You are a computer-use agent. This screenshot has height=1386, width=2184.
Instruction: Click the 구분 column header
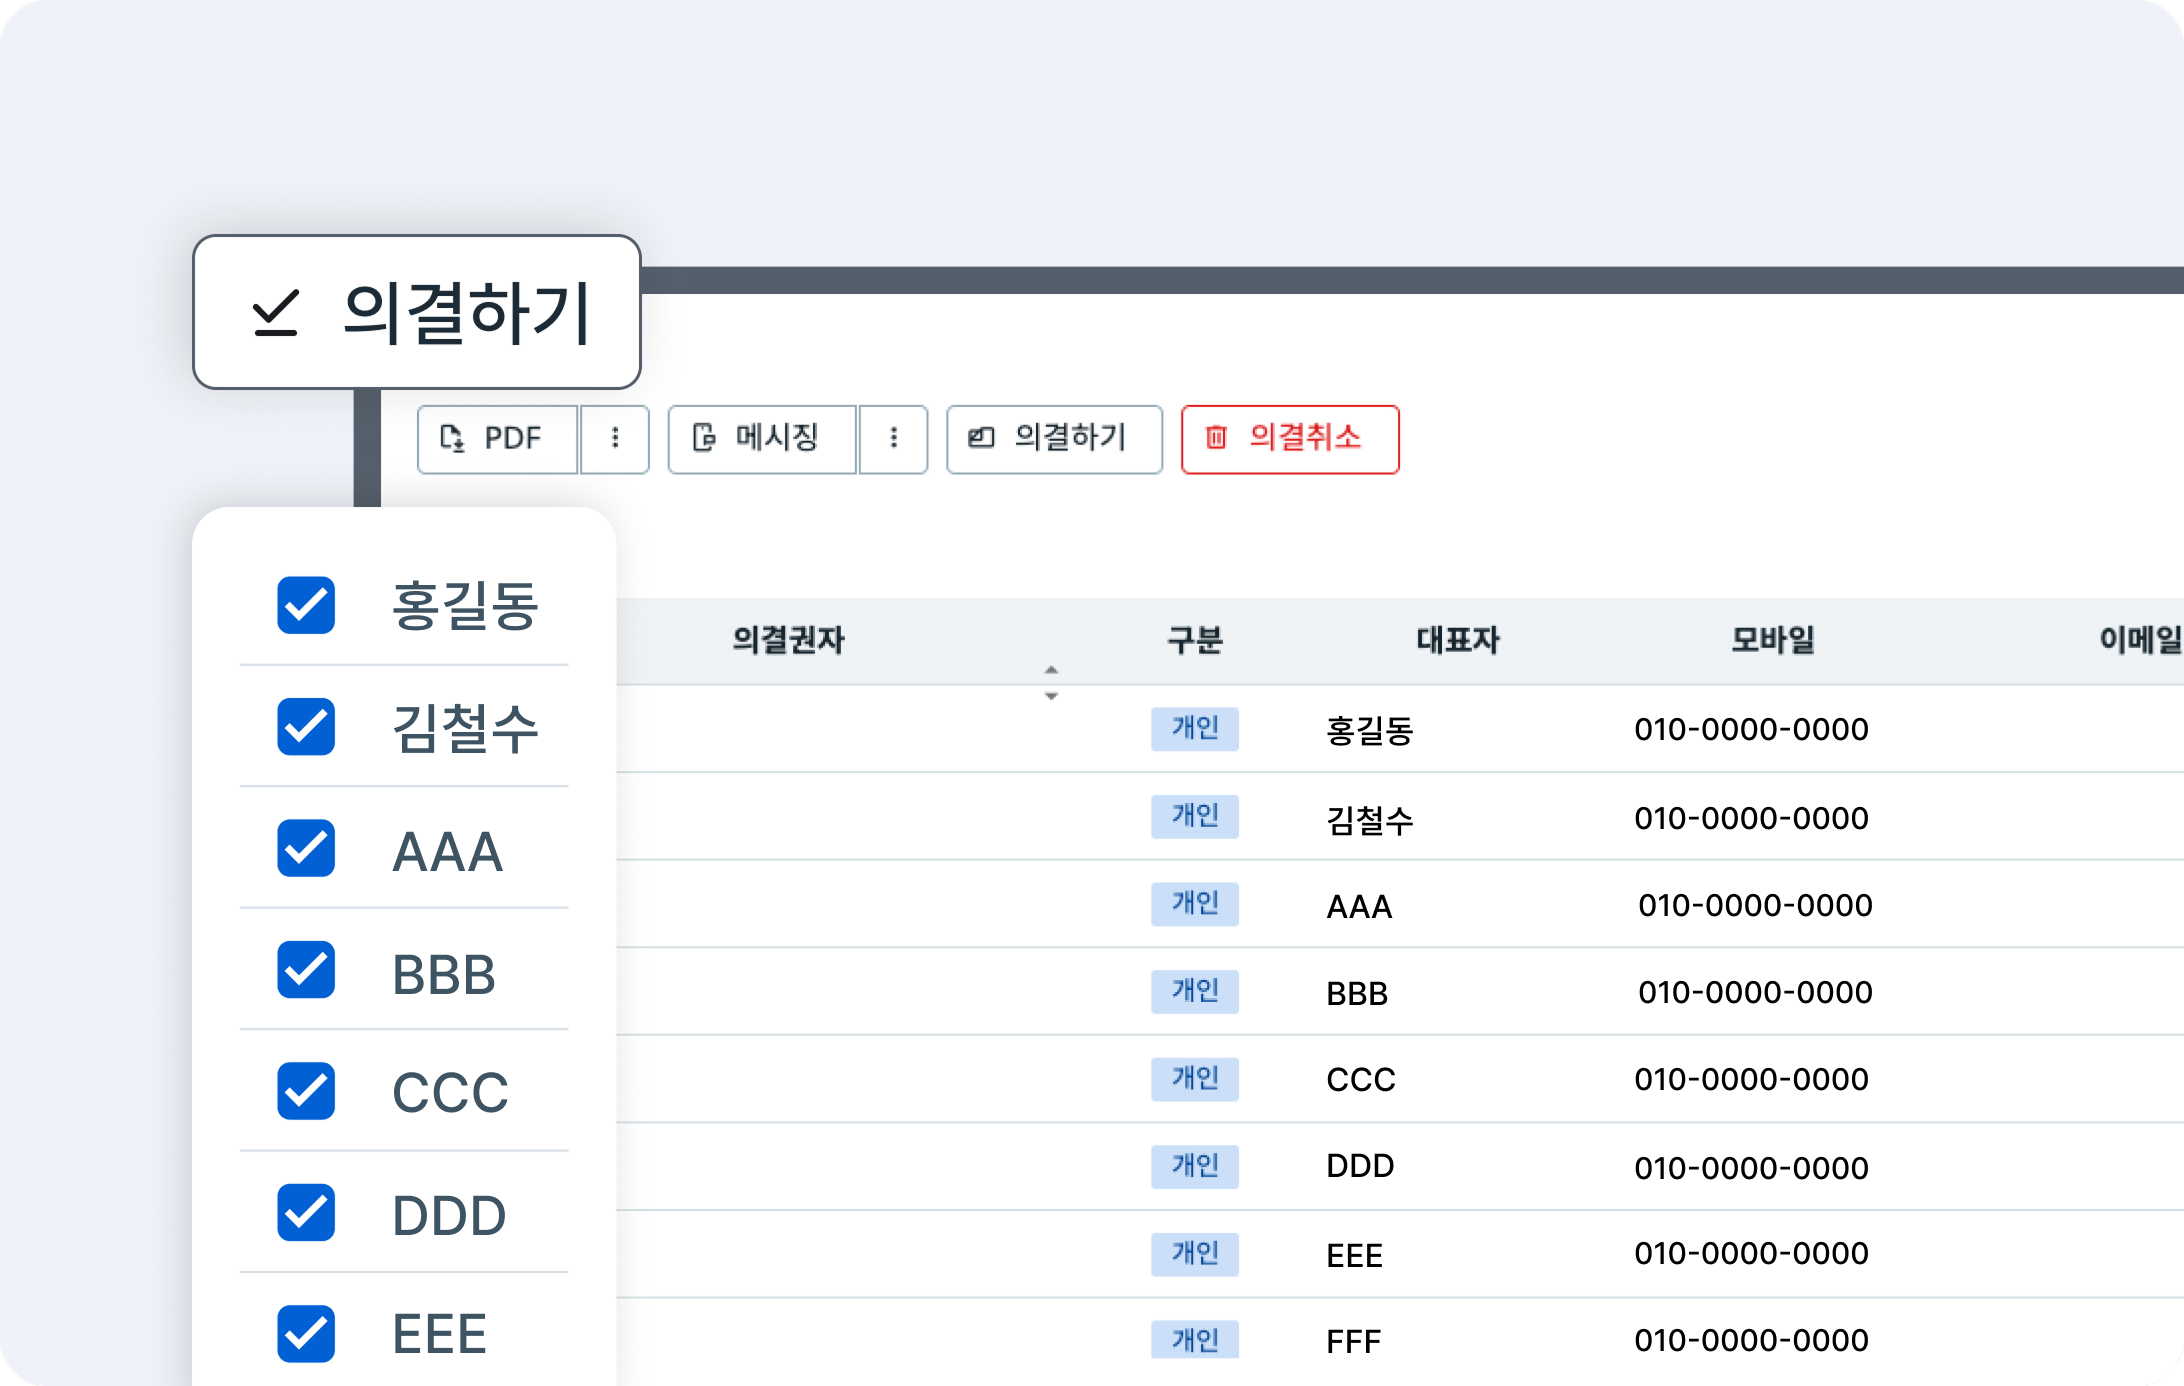(x=1195, y=640)
